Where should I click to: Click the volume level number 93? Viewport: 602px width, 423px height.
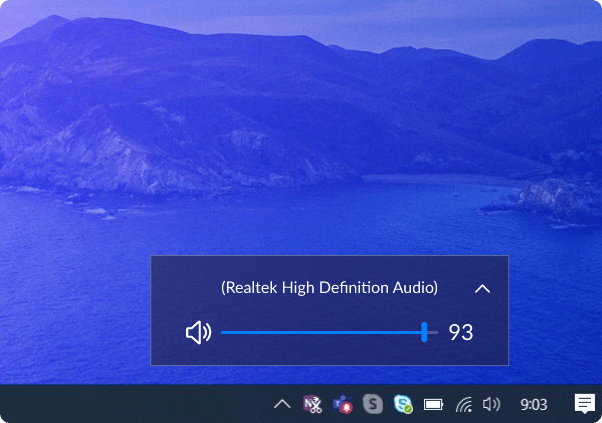coord(460,333)
